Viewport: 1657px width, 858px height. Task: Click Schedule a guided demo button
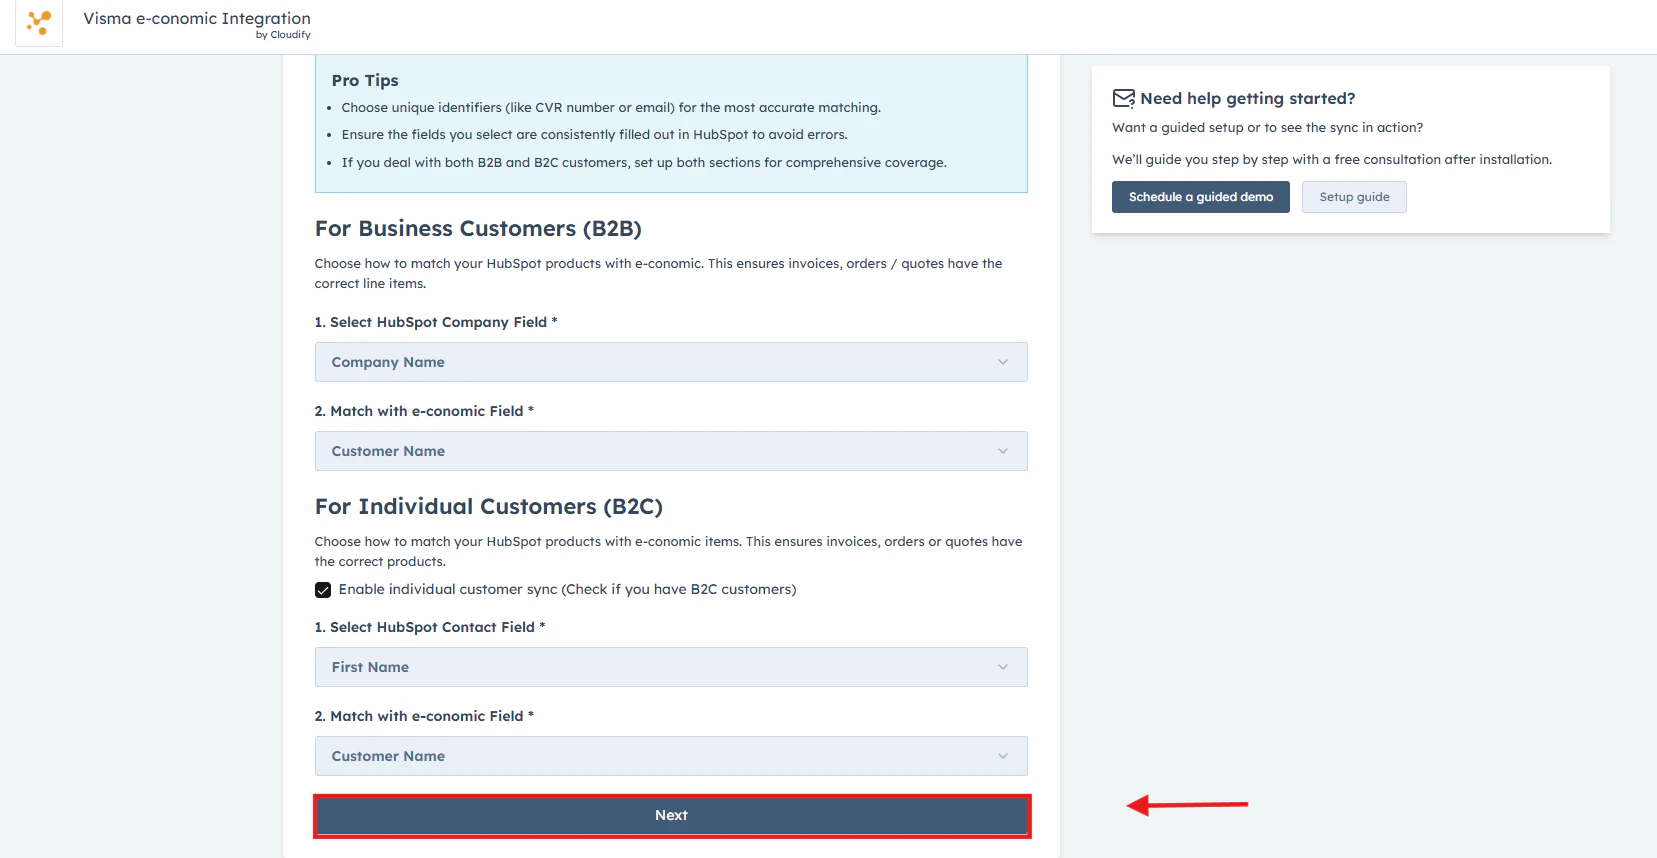coord(1201,197)
